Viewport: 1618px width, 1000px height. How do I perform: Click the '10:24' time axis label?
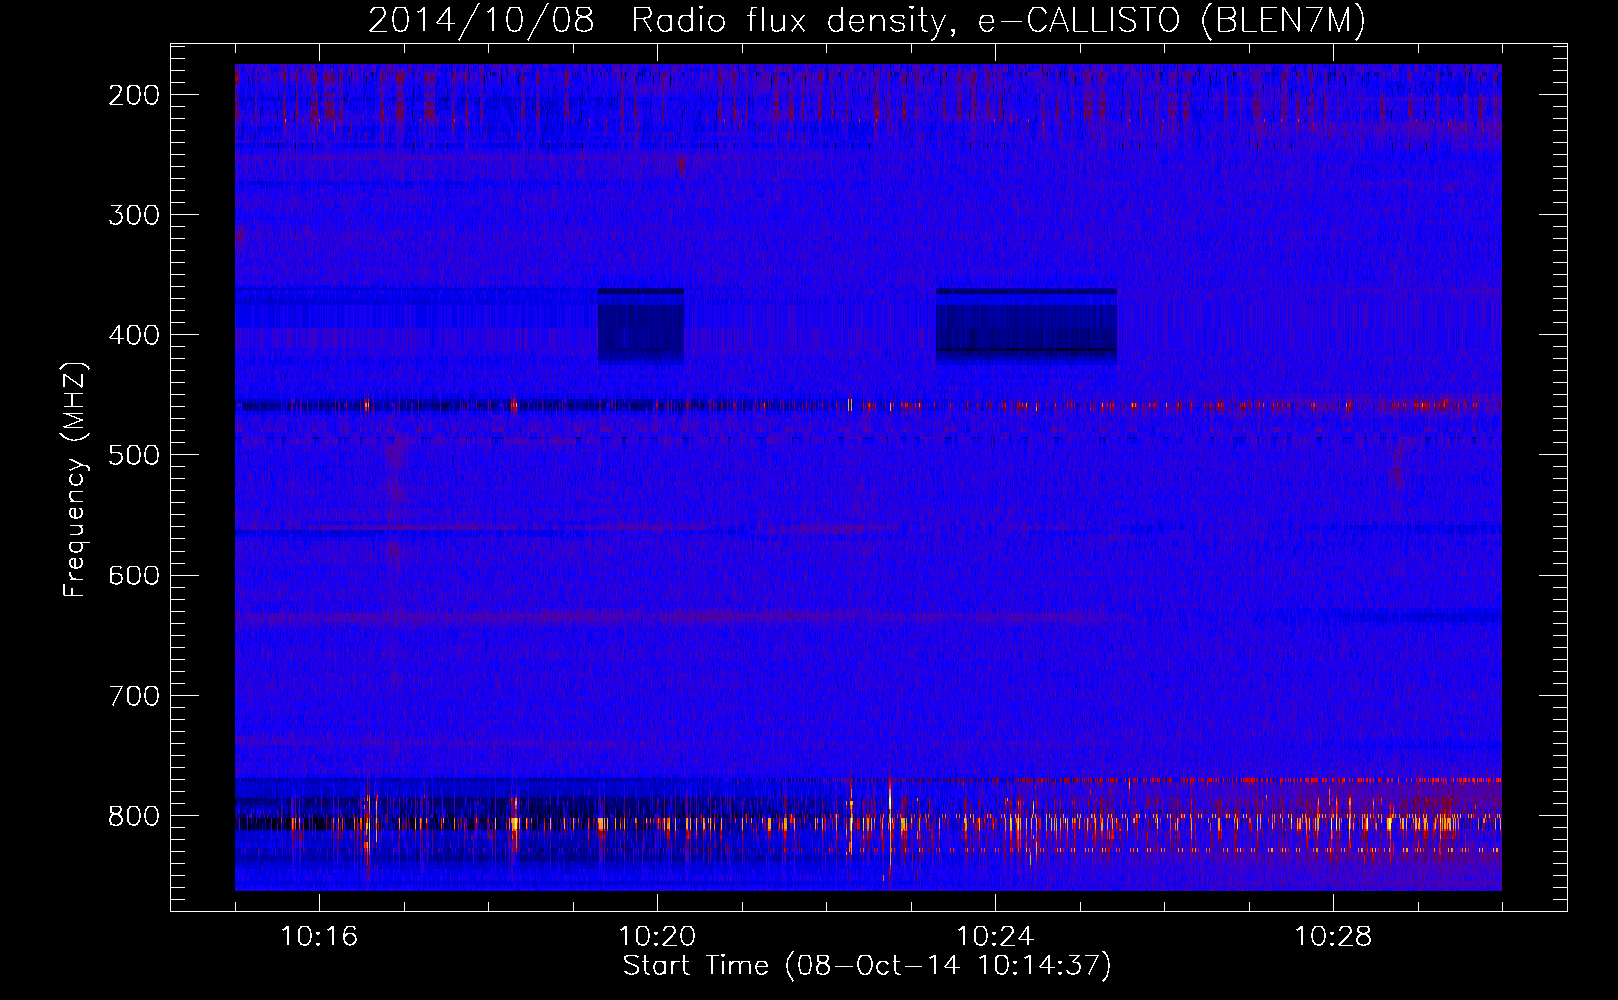995,936
